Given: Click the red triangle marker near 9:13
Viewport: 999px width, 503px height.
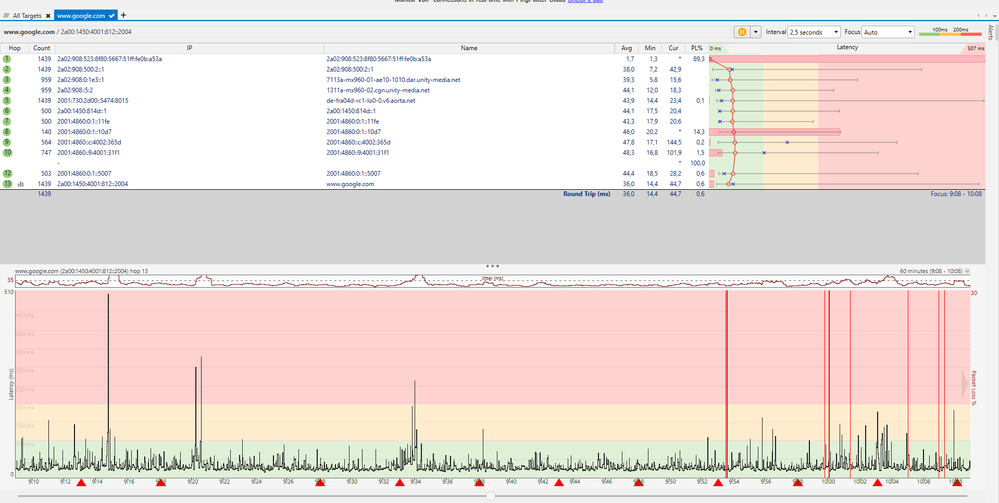Looking at the screenshot, I should pos(81,483).
